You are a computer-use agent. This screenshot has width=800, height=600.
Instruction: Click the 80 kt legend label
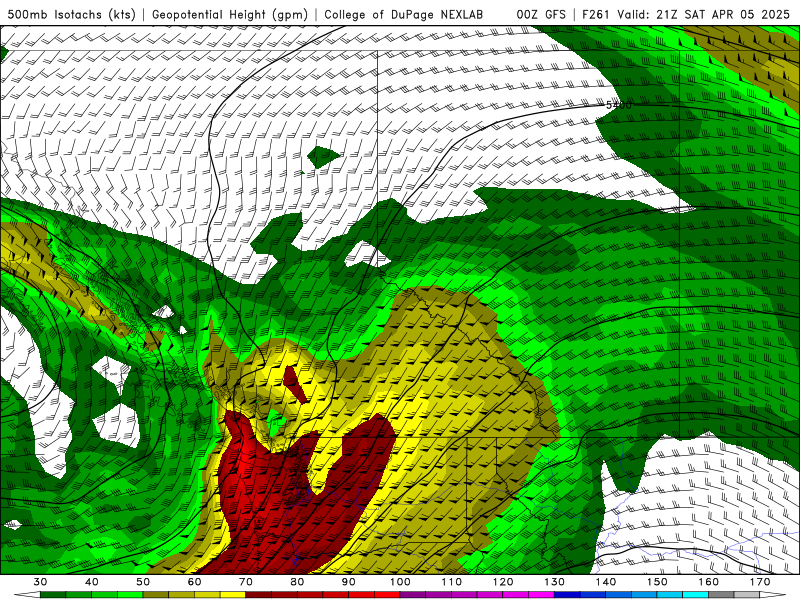click(x=297, y=582)
